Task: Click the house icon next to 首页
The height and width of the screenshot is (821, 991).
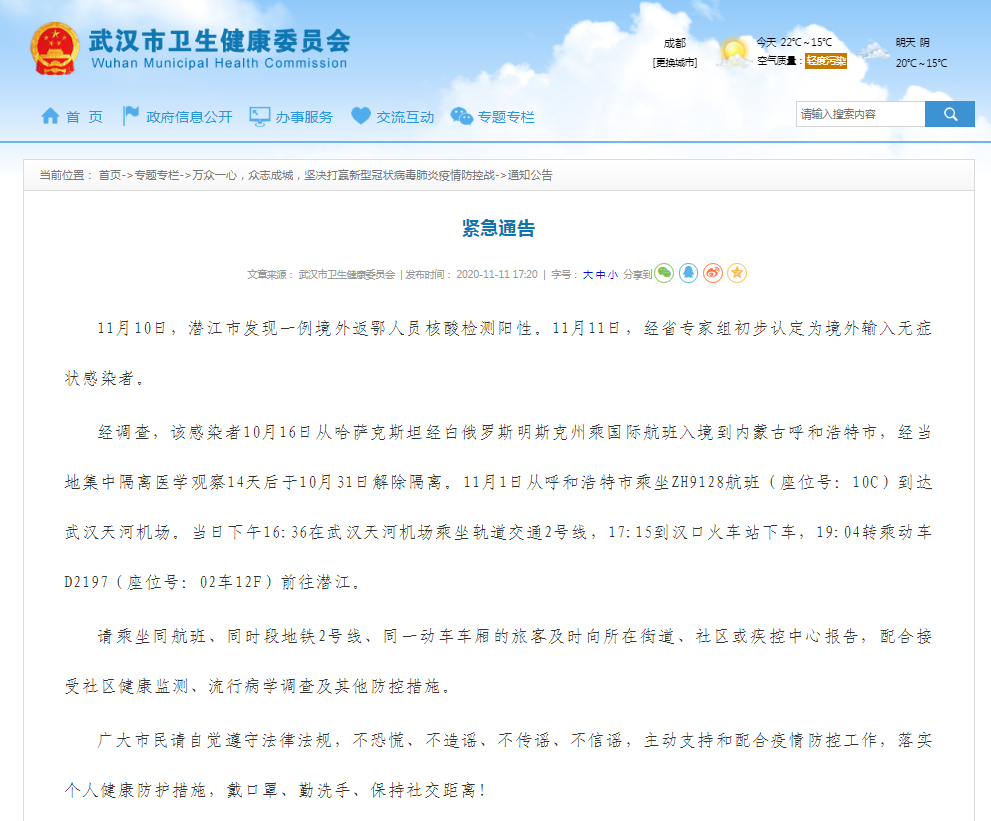Action: 50,115
